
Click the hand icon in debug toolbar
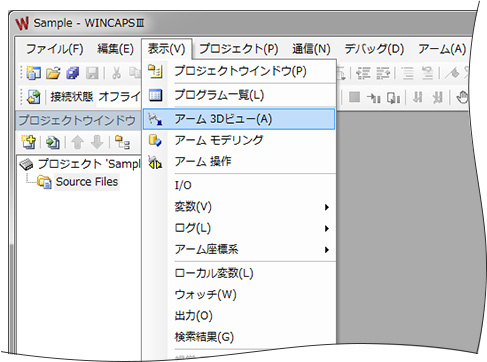click(x=462, y=97)
